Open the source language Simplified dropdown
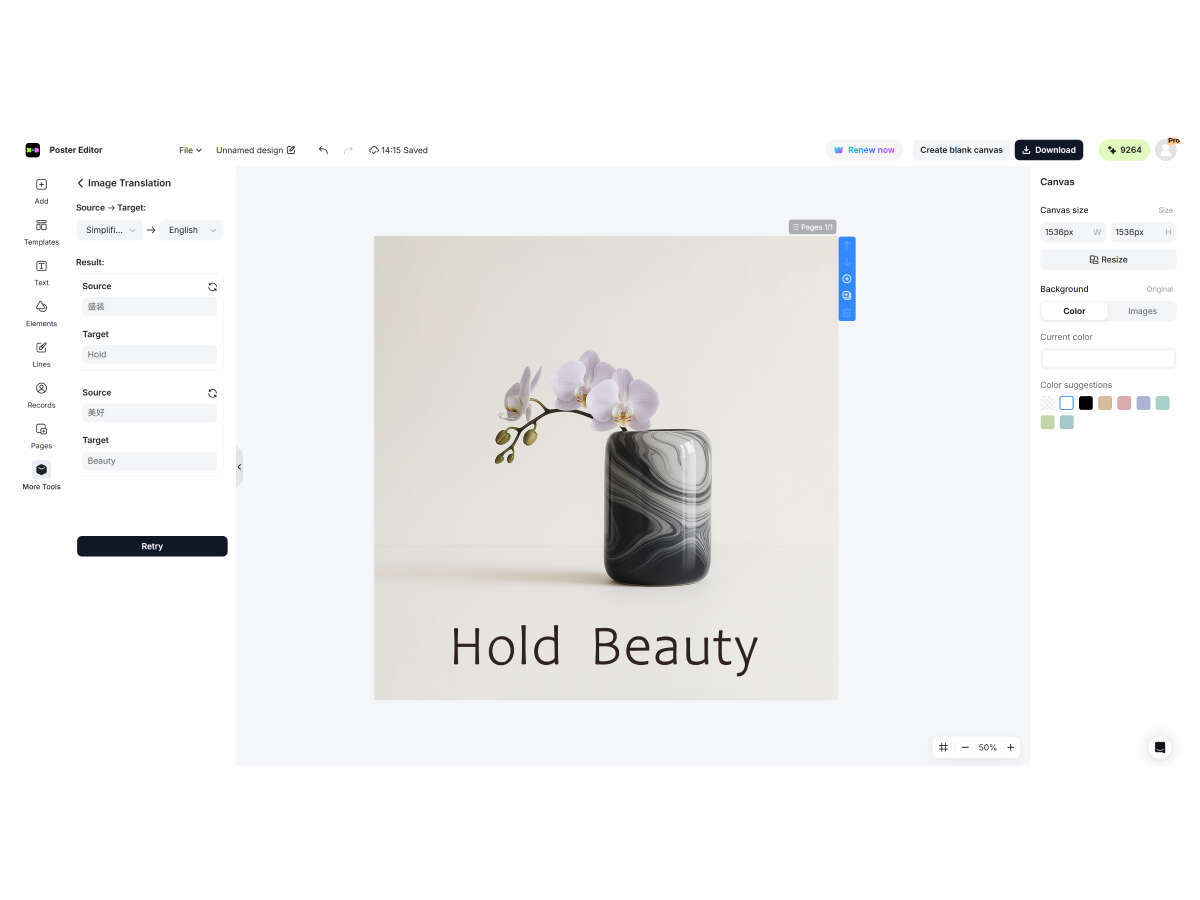Screen dimensions: 1200x900 (x=110, y=230)
